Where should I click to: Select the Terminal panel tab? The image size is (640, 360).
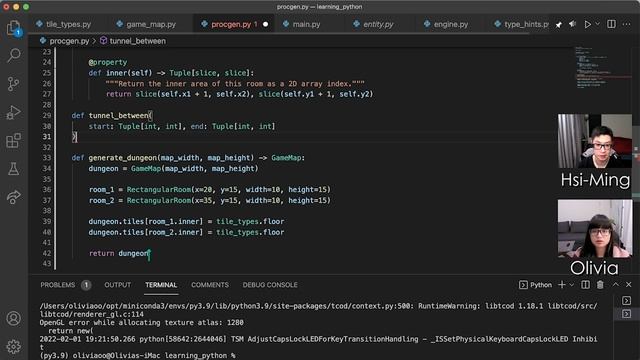coord(161,285)
